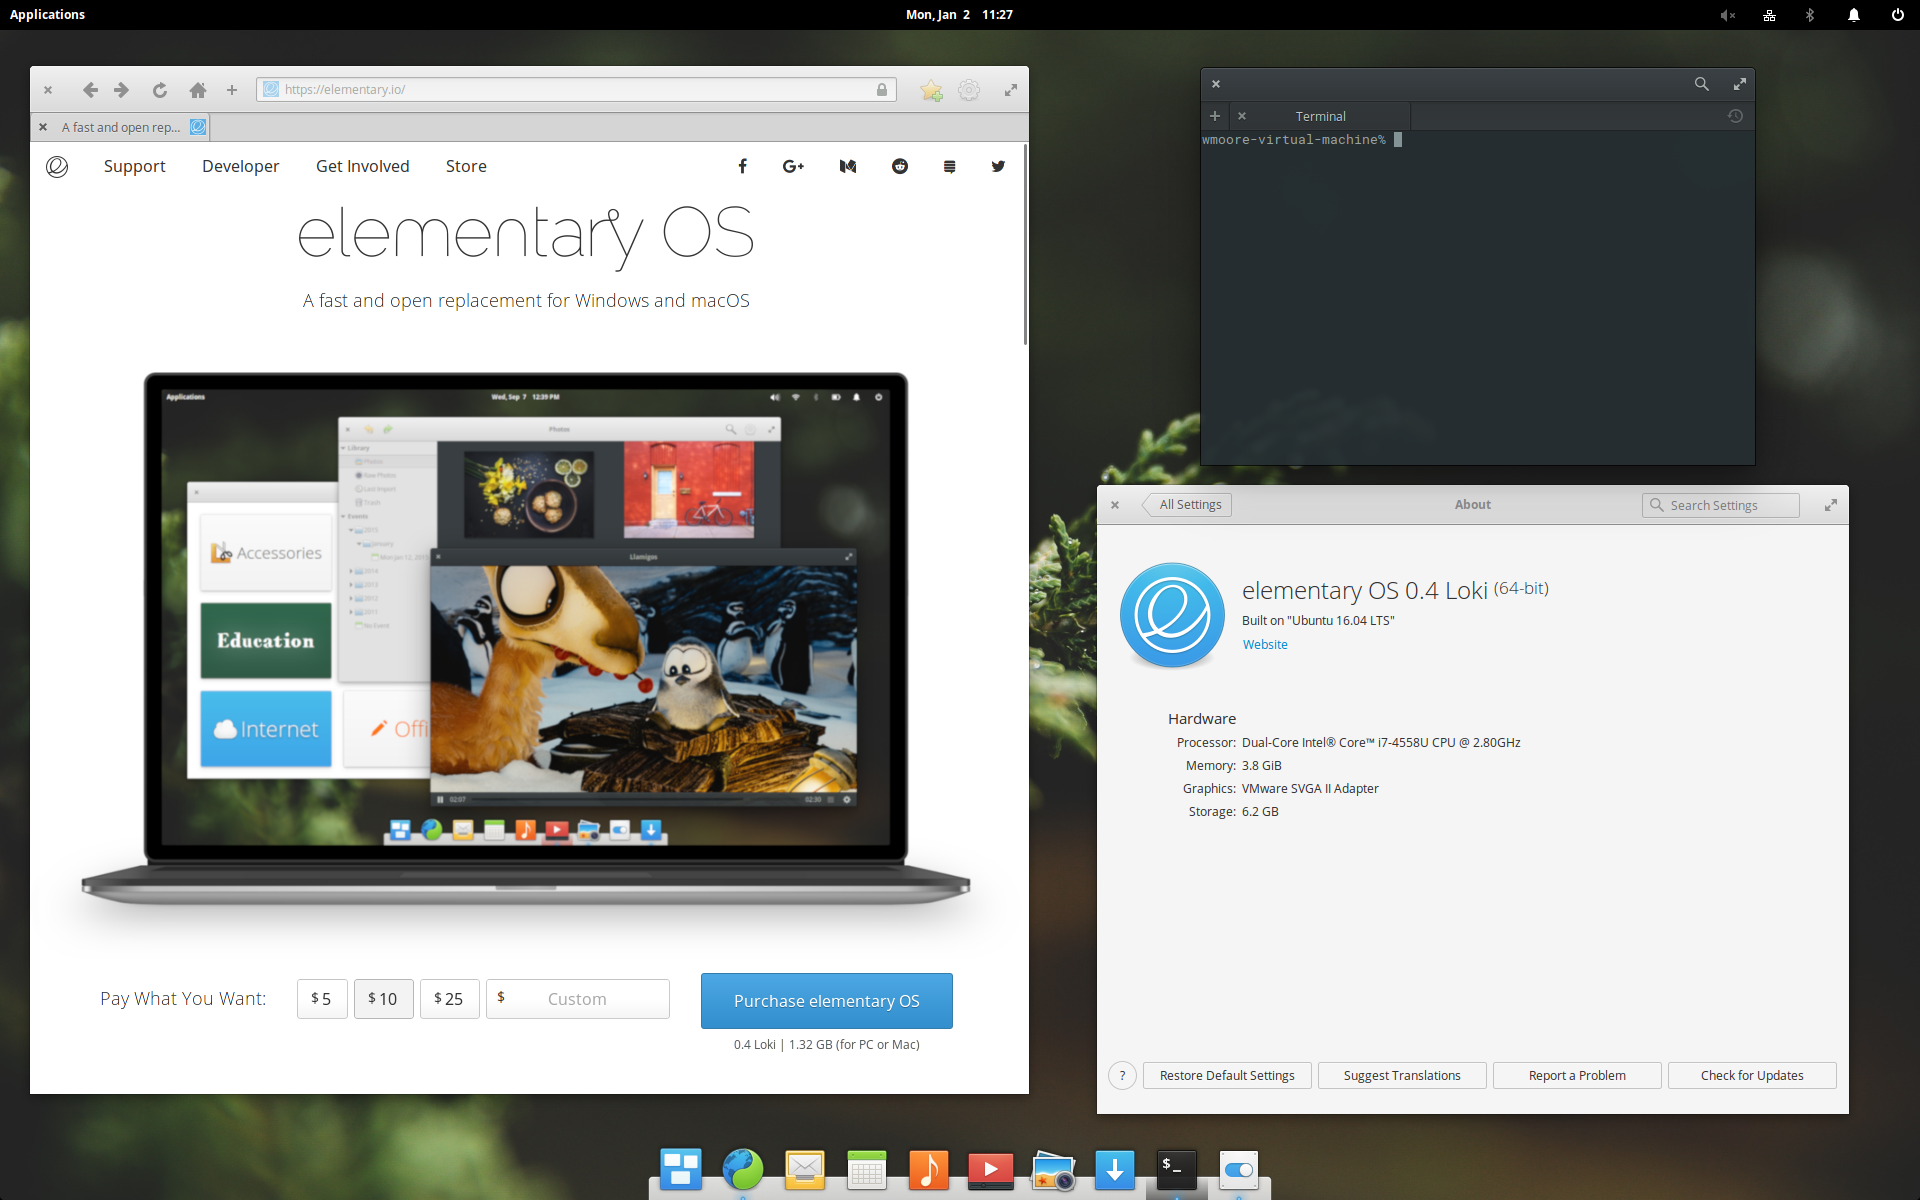
Task: Open elementary's Stack Exchange icon
Action: coord(949,166)
